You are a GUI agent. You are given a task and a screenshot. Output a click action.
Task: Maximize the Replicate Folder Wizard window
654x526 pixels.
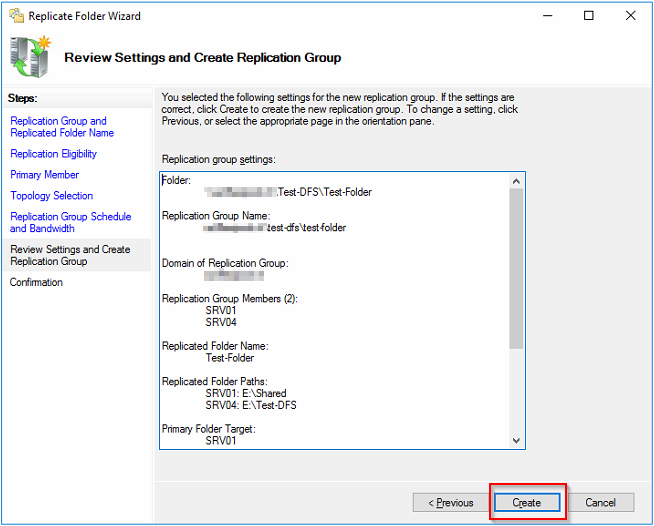pyautogui.click(x=589, y=16)
